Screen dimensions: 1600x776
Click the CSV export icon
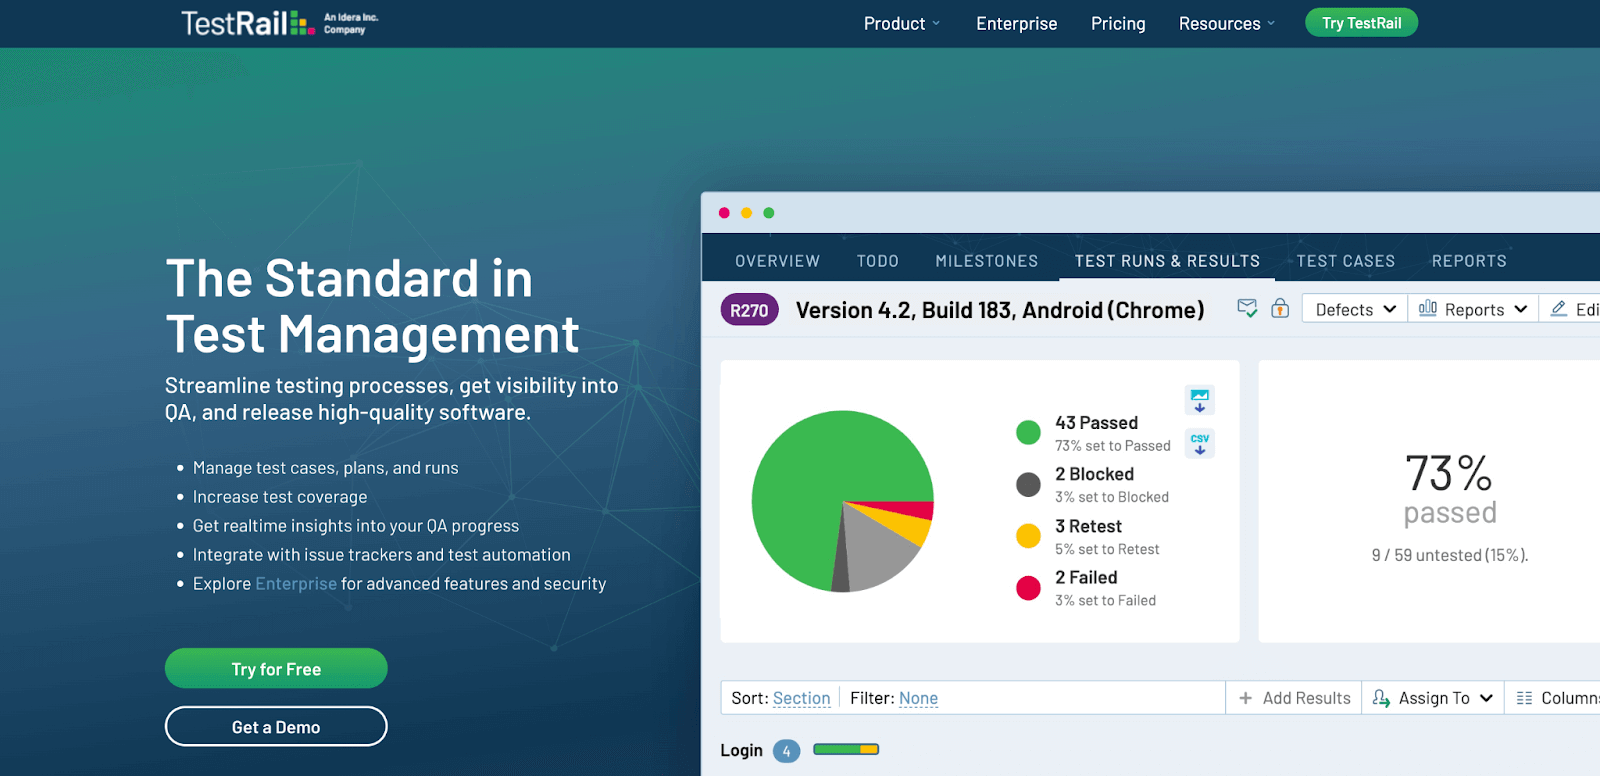tap(1200, 443)
